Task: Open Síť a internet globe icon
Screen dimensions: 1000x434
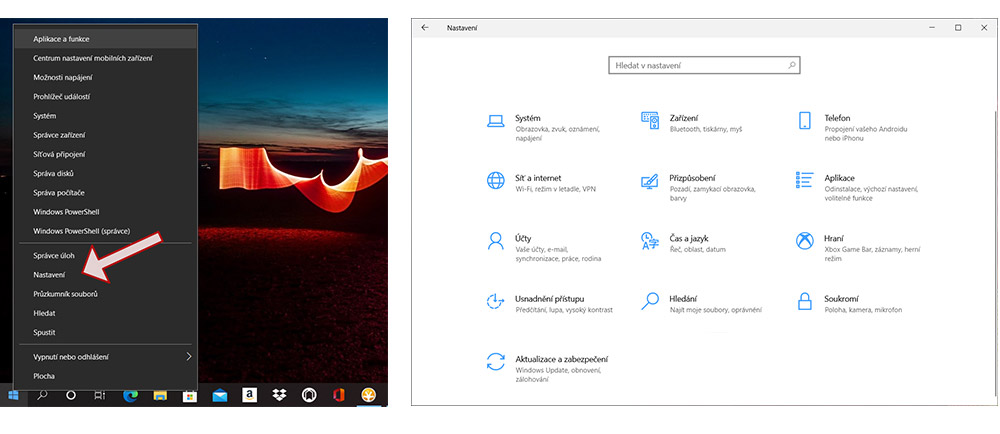Action: [495, 181]
